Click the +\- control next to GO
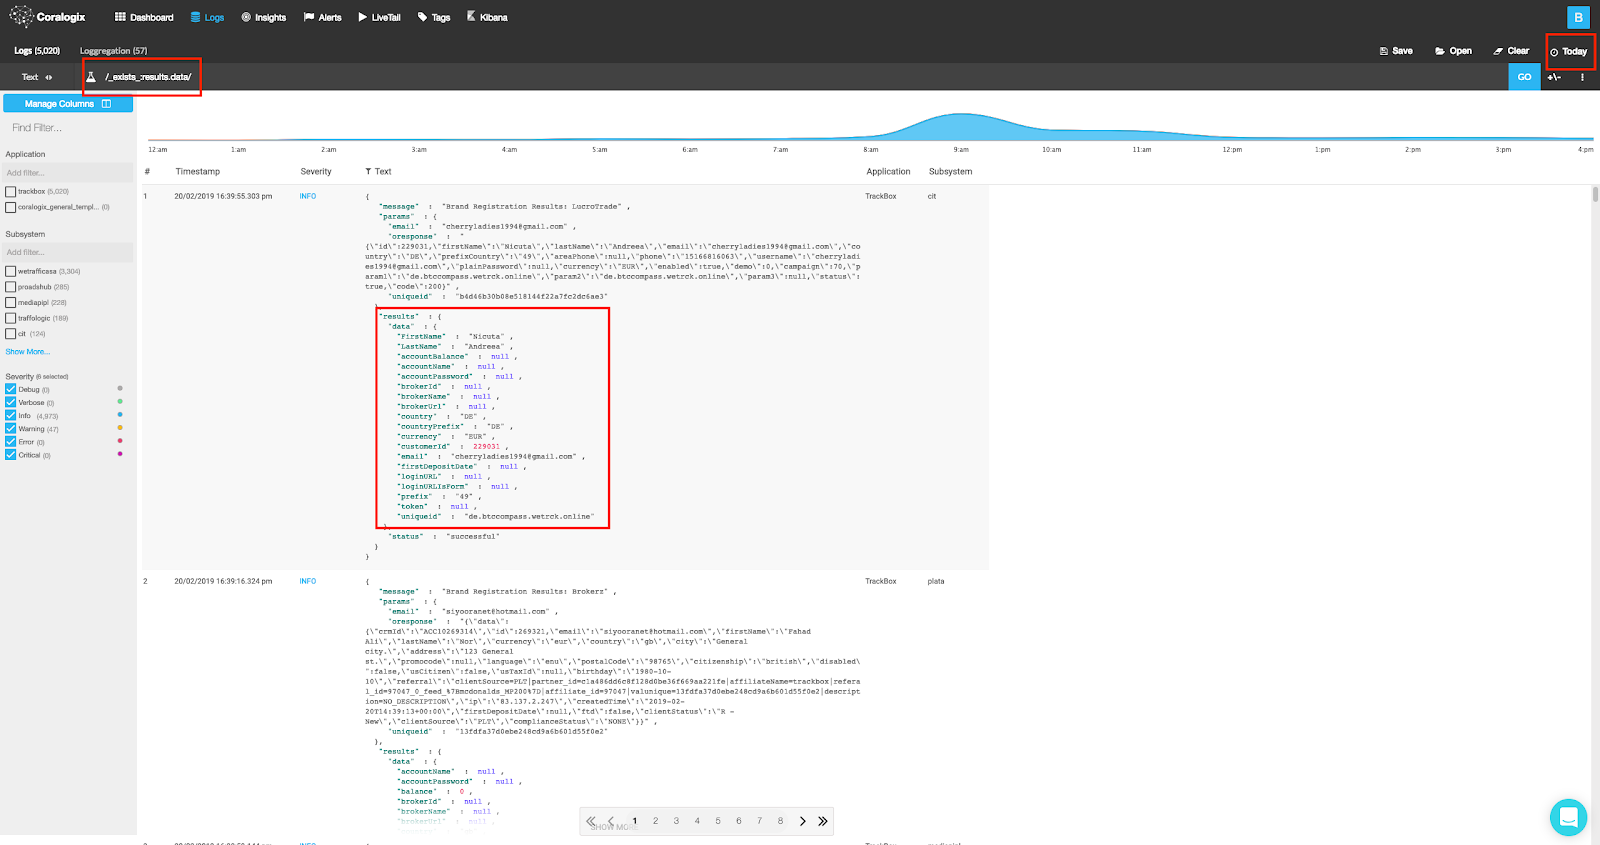Image resolution: width=1600 pixels, height=845 pixels. coord(1554,77)
